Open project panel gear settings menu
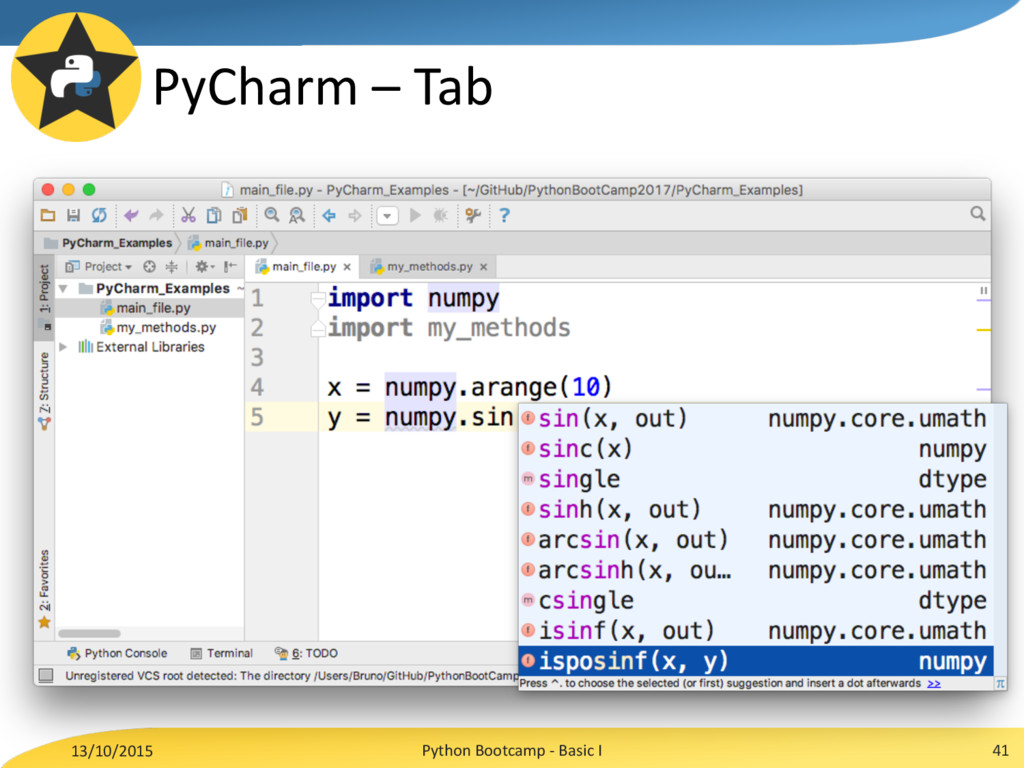 pyautogui.click(x=204, y=266)
